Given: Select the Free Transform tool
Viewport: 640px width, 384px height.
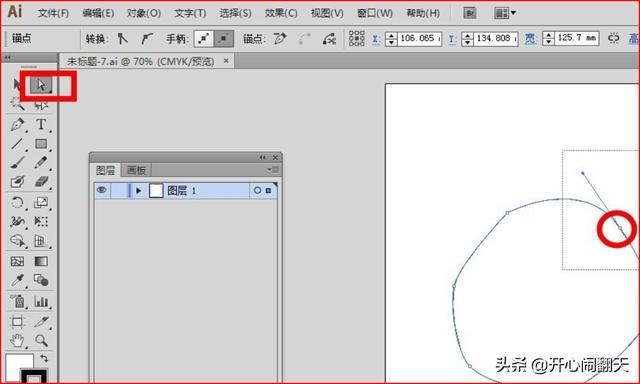Looking at the screenshot, I should [x=41, y=222].
